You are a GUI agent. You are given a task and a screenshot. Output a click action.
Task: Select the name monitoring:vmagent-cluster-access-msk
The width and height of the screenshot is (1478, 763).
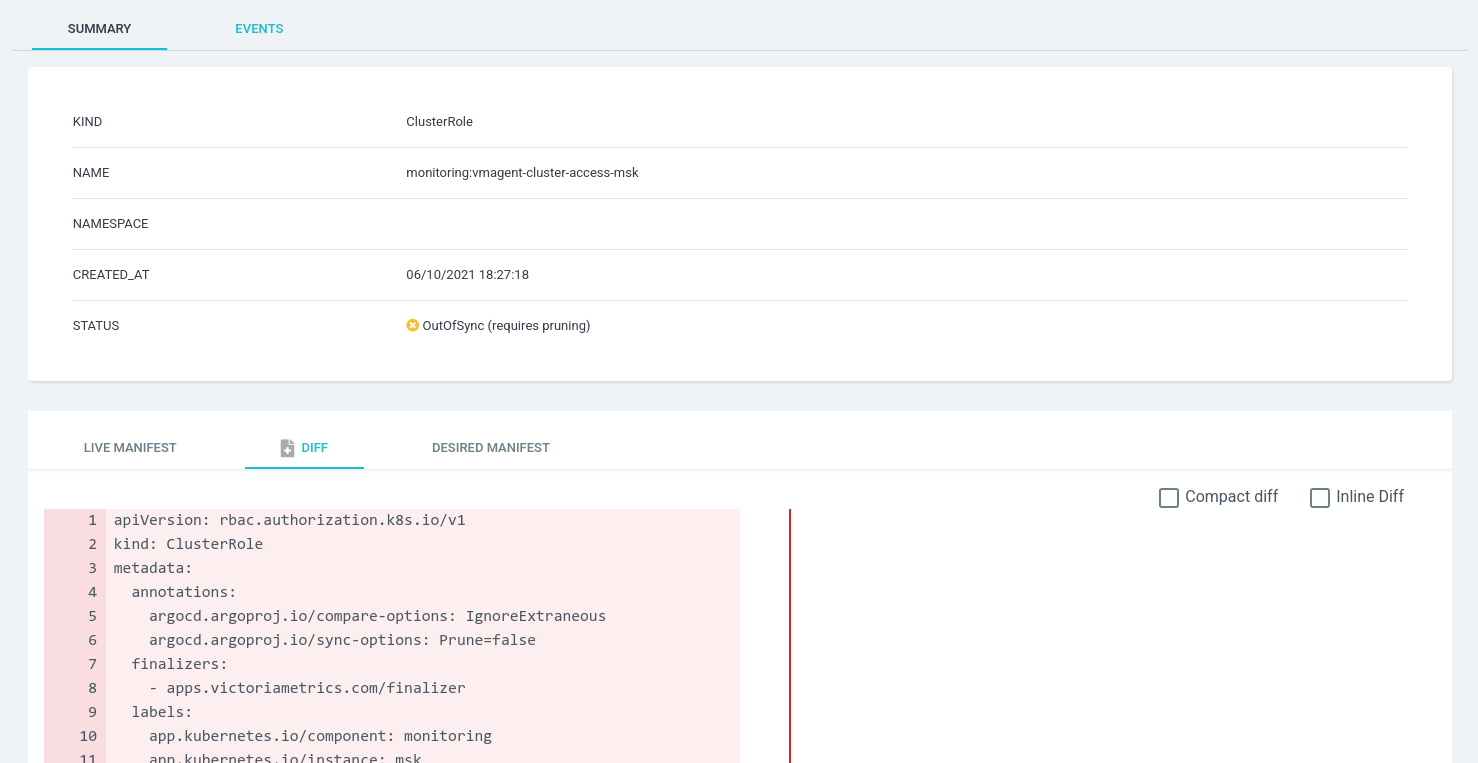point(522,172)
